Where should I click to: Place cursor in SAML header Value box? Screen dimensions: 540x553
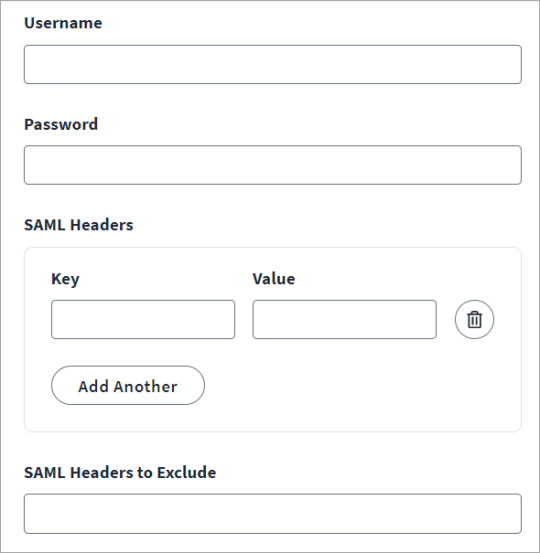click(344, 320)
